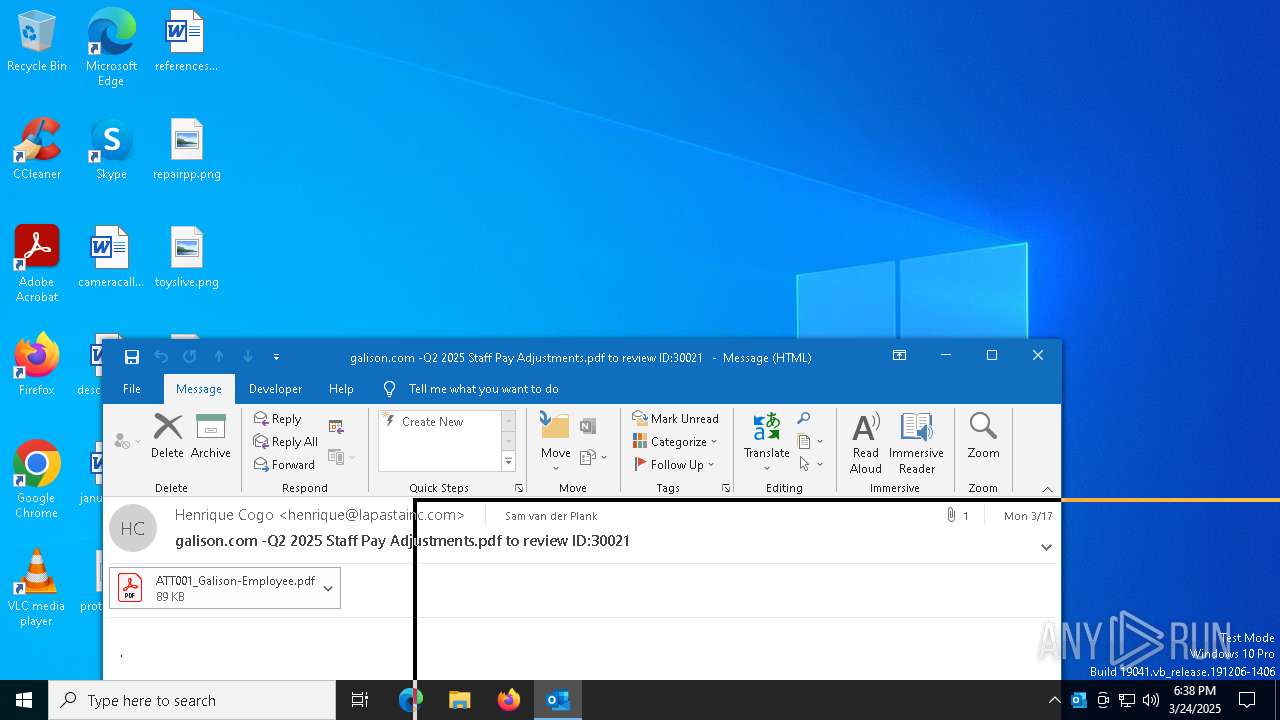This screenshot has height=720, width=1280.
Task: Open the Help tab
Action: [x=341, y=389]
